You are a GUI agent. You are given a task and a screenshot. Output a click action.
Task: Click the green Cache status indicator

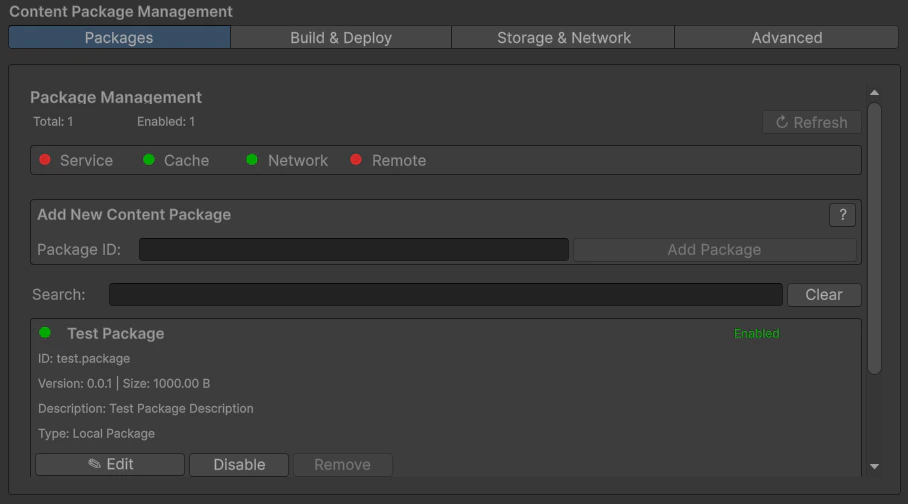coord(149,159)
